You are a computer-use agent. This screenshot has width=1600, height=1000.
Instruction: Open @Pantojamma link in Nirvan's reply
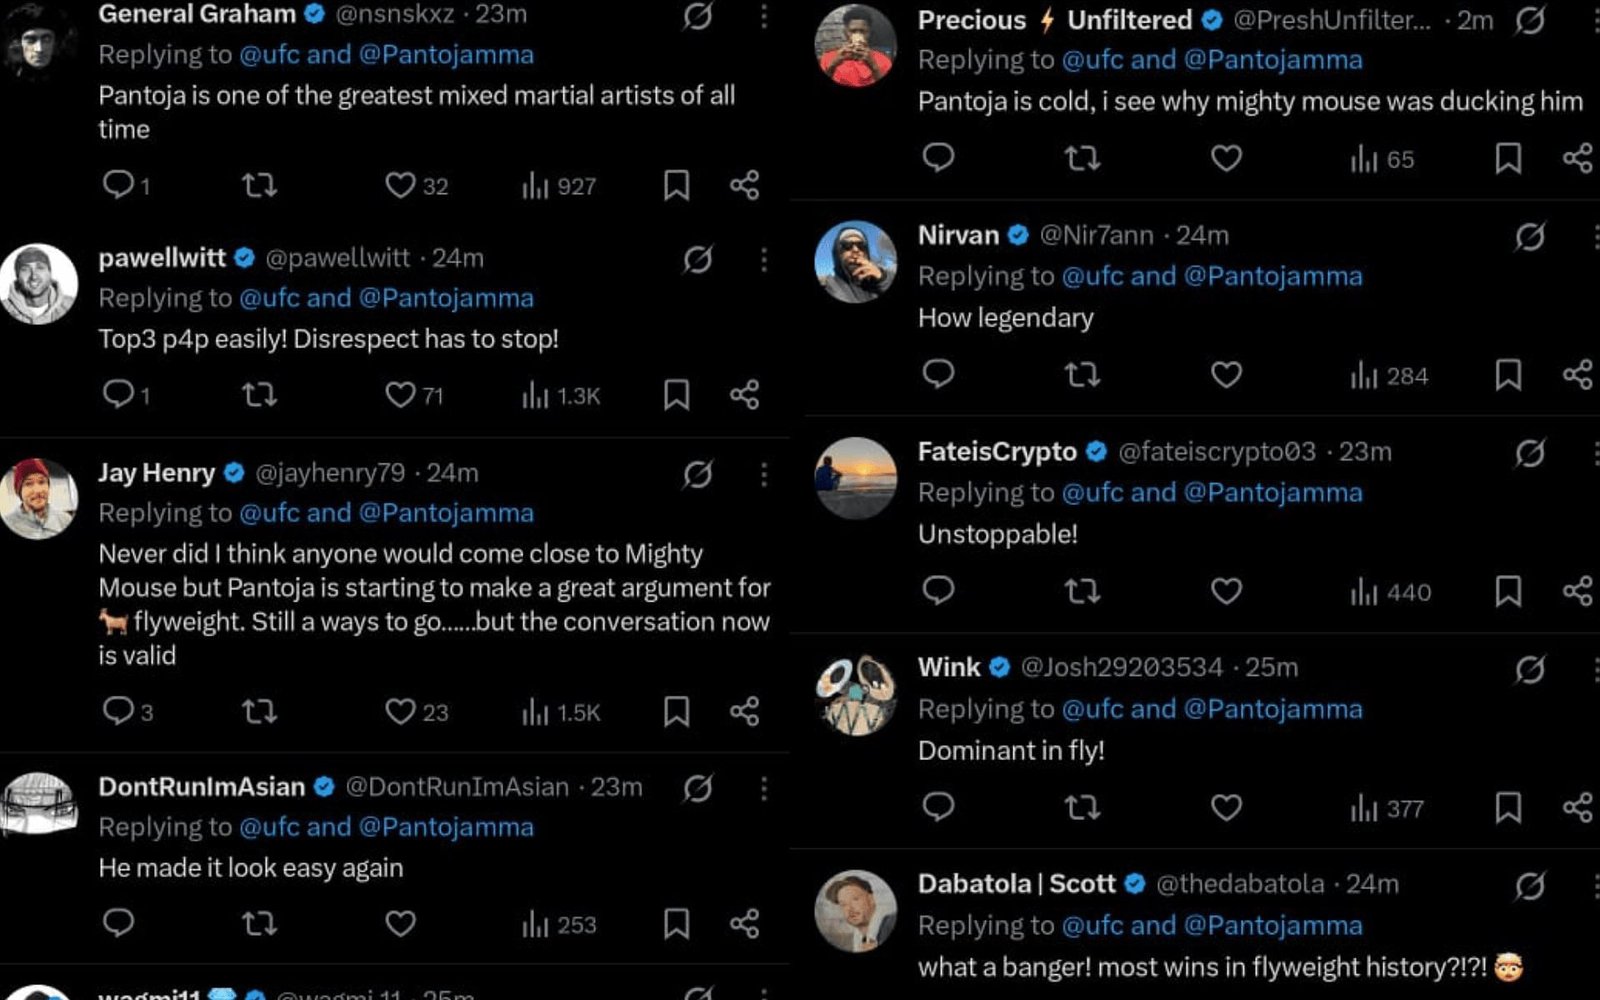[x=1273, y=276]
